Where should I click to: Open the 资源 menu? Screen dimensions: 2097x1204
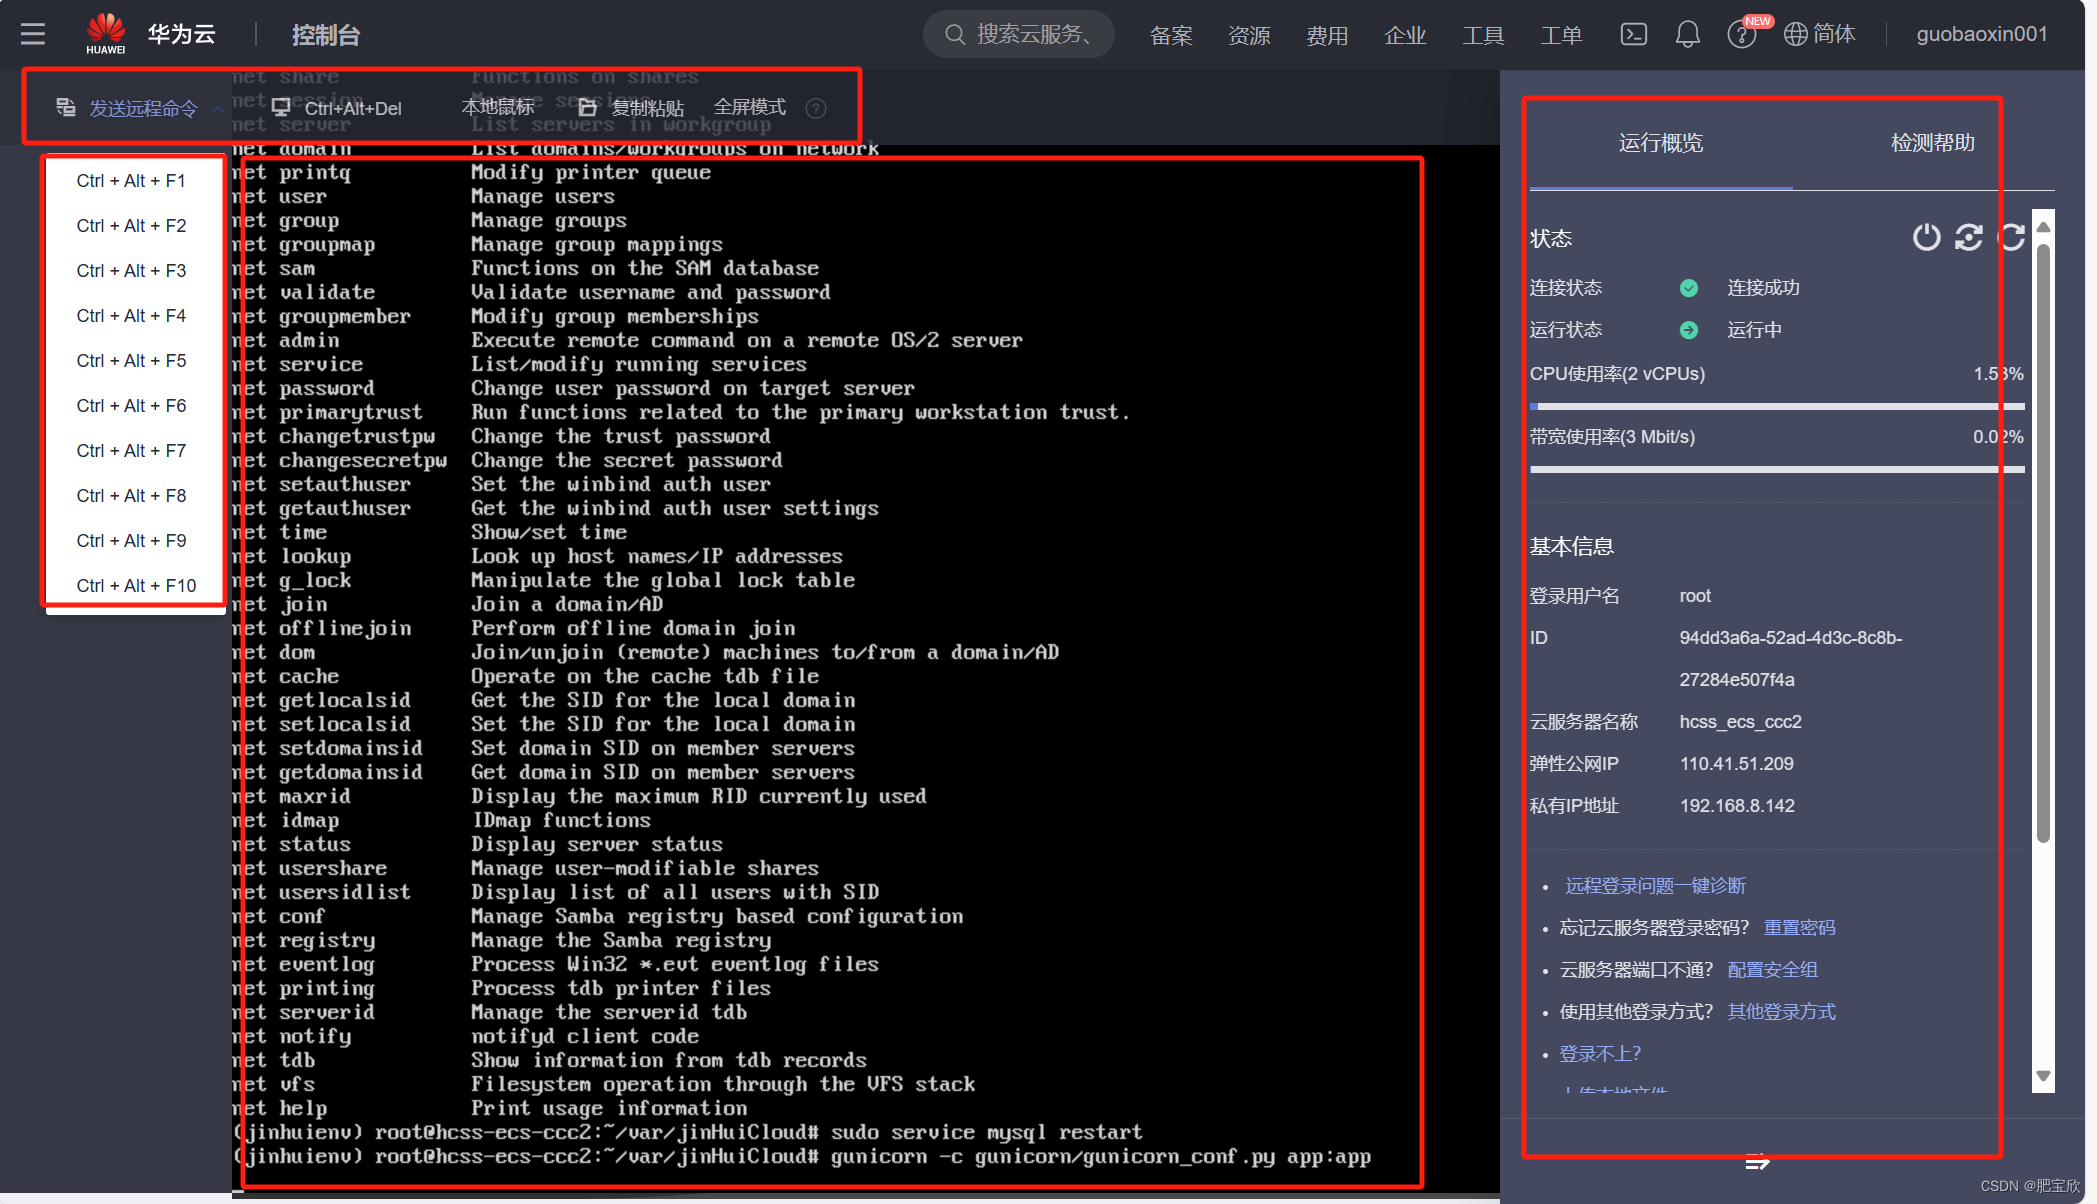1249,36
